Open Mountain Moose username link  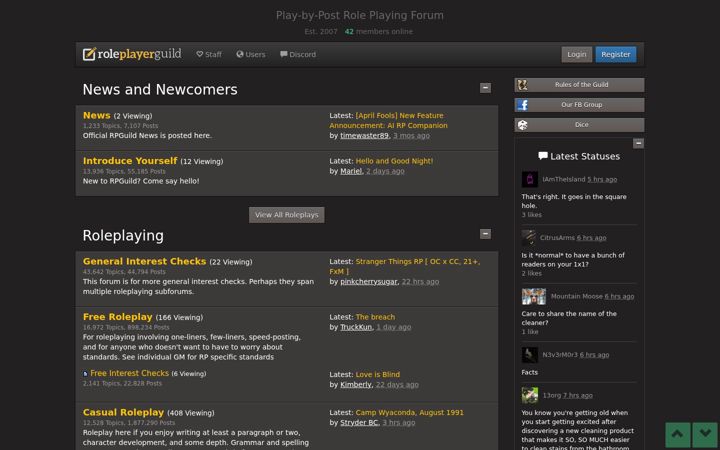point(576,297)
